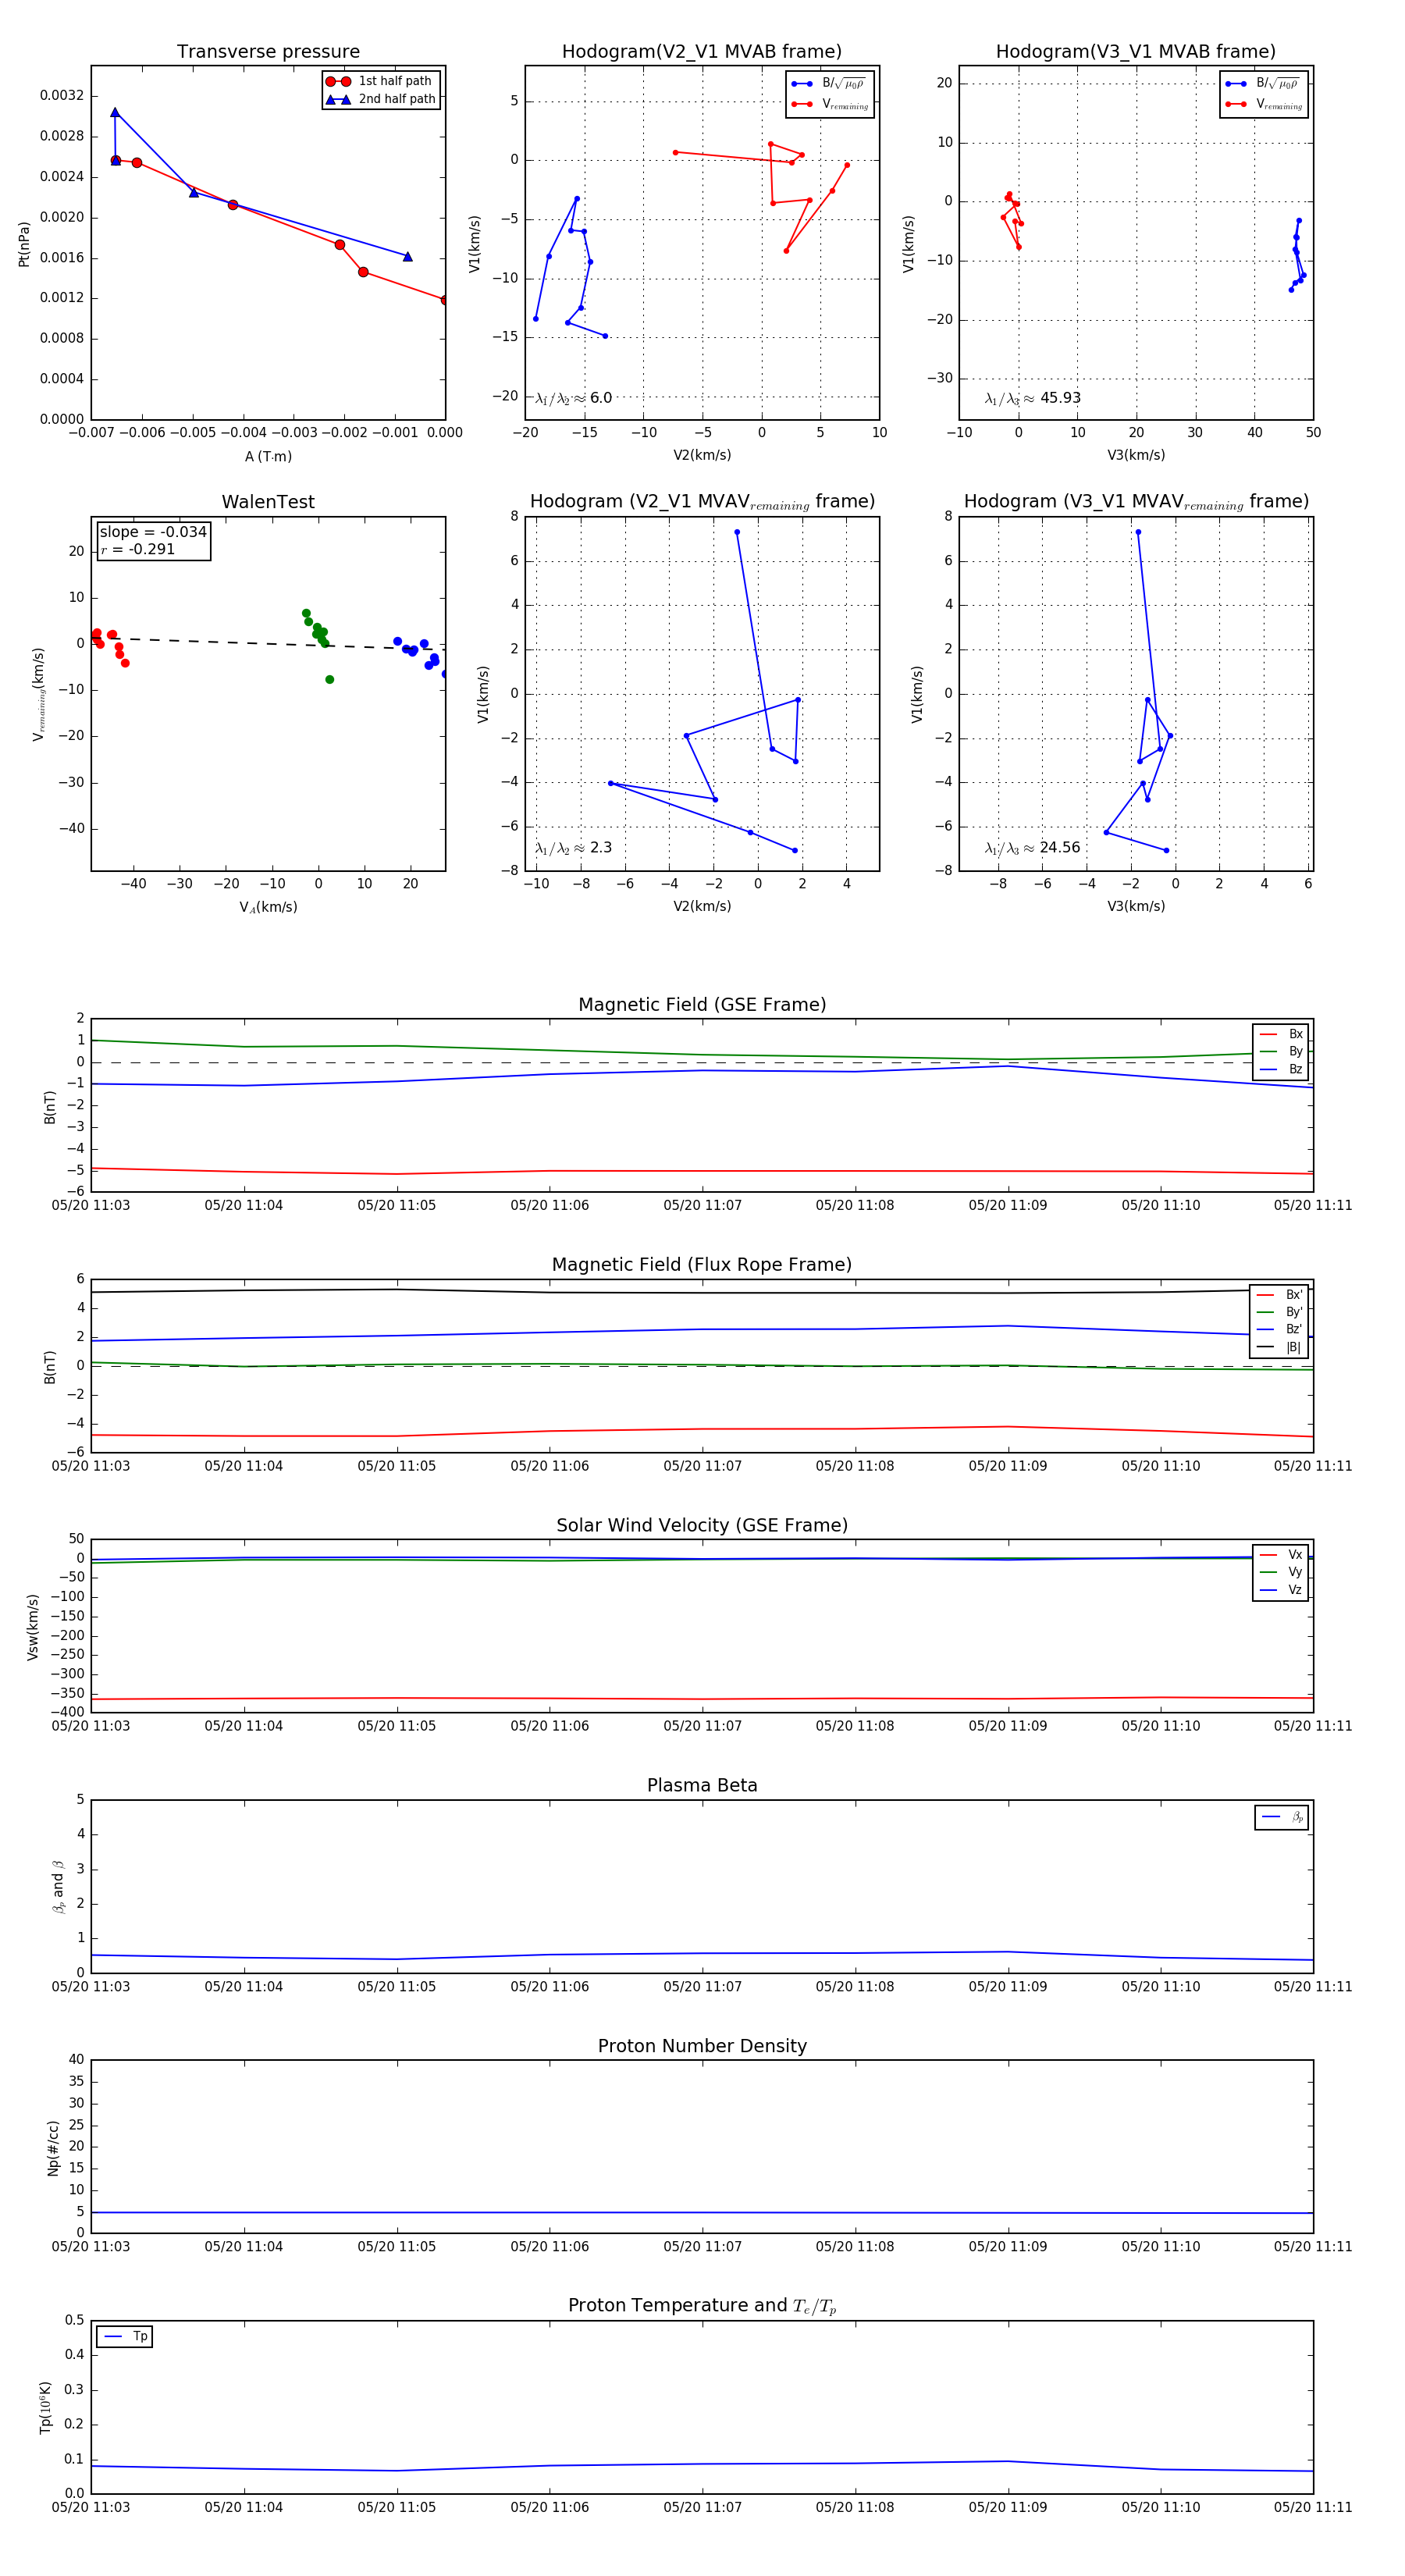Click the 'Transverse pressure' plot title
Image resolution: width=1405 pixels, height=2576 pixels.
(268, 52)
